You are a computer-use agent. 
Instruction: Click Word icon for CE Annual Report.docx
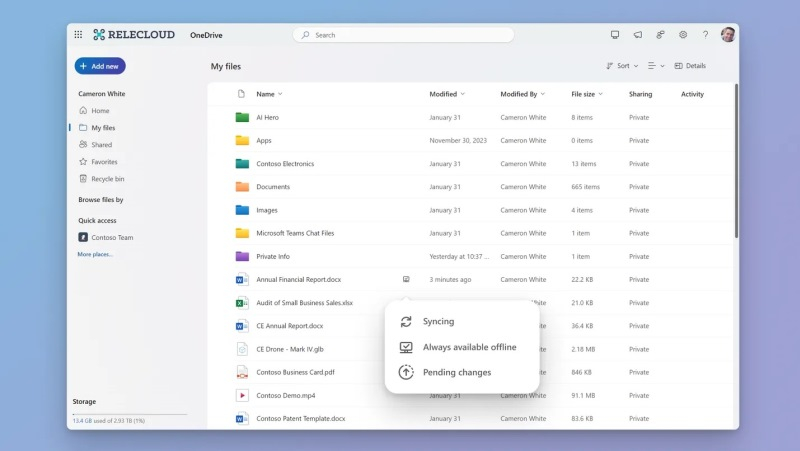[242, 326]
